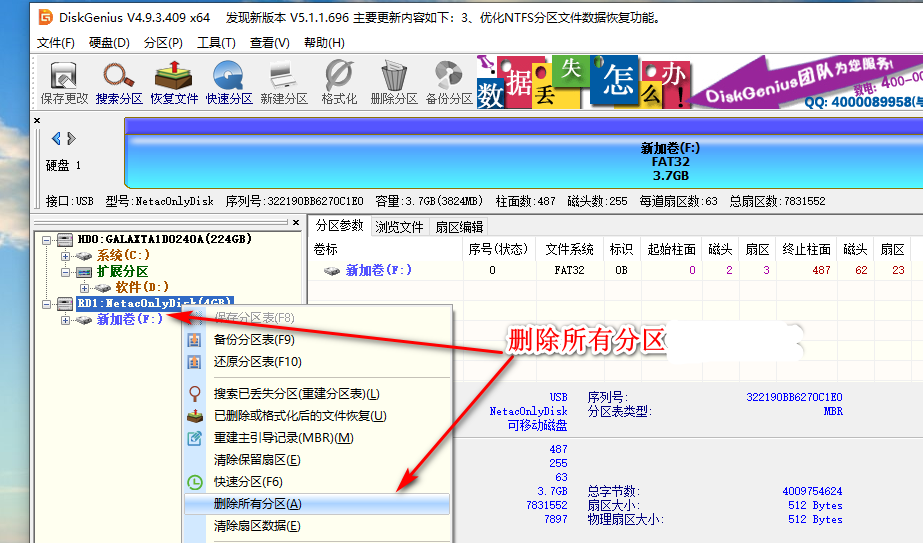The width and height of the screenshot is (923, 543).
Task: Click the 卷标 column header
Action: (386, 250)
